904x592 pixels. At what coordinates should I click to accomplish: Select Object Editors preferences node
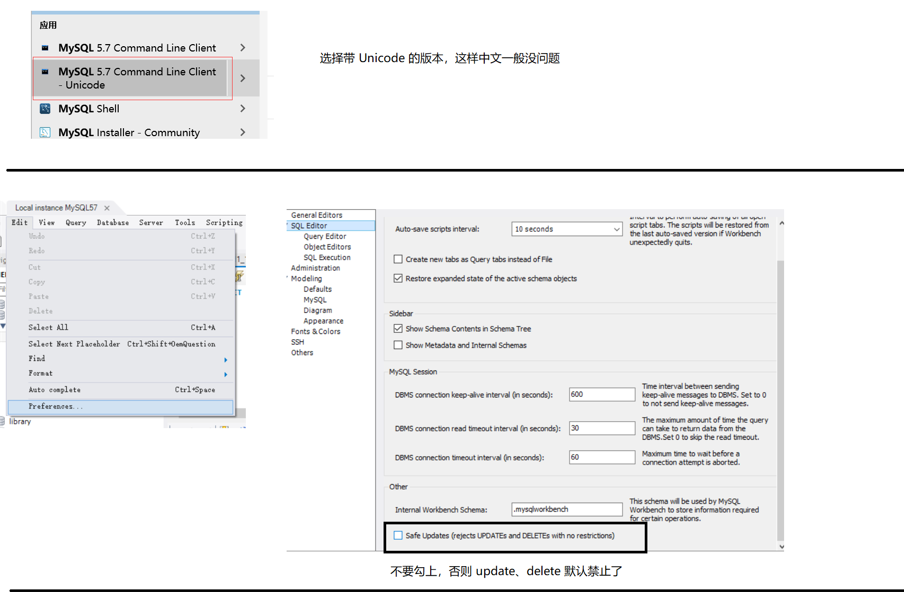pos(327,247)
